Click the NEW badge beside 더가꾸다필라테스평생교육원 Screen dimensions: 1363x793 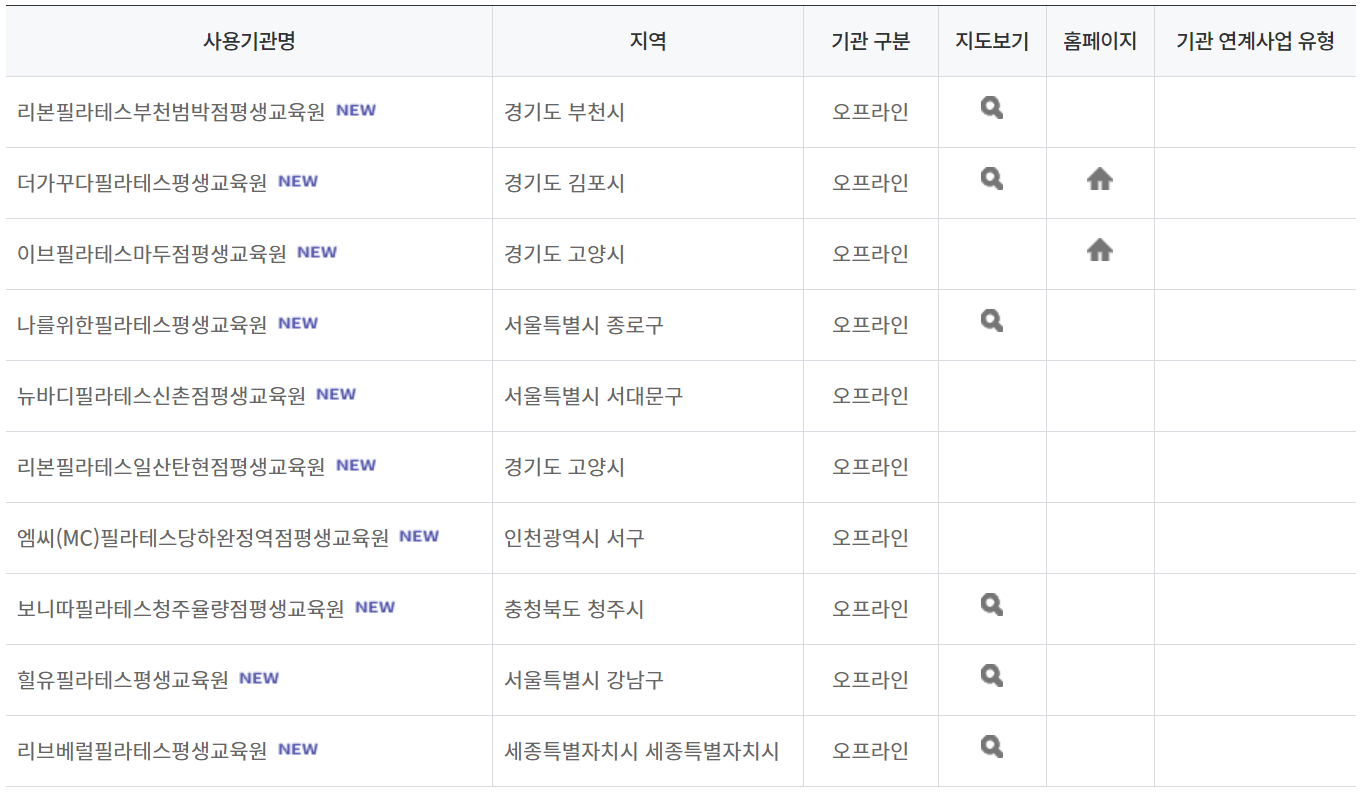pyautogui.click(x=302, y=180)
